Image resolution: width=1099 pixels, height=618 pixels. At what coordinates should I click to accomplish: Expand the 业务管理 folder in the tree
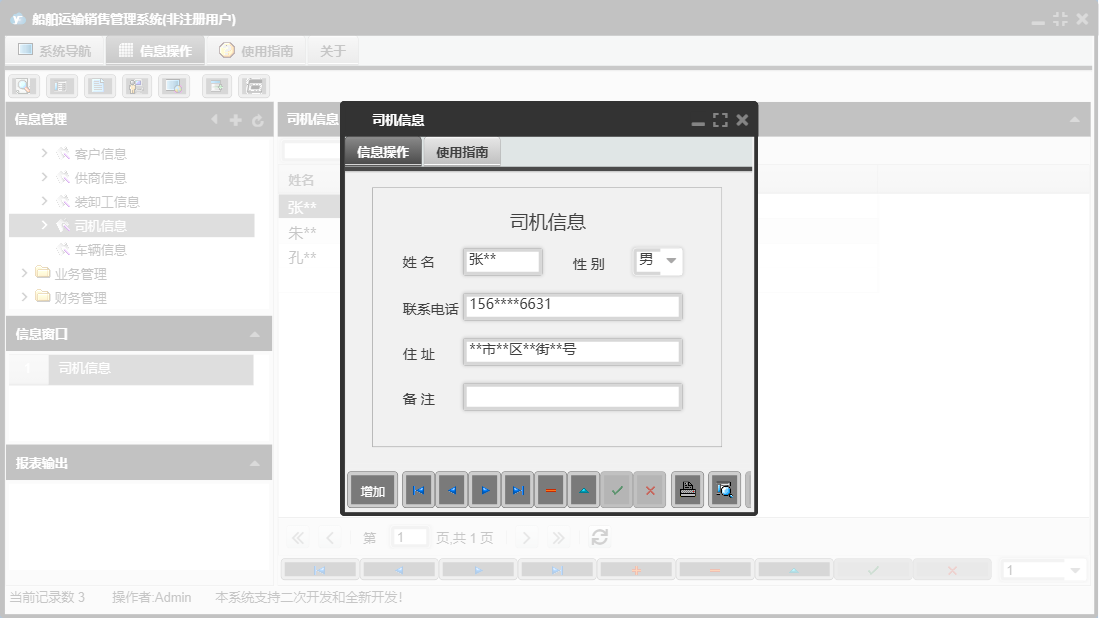pyautogui.click(x=24, y=272)
